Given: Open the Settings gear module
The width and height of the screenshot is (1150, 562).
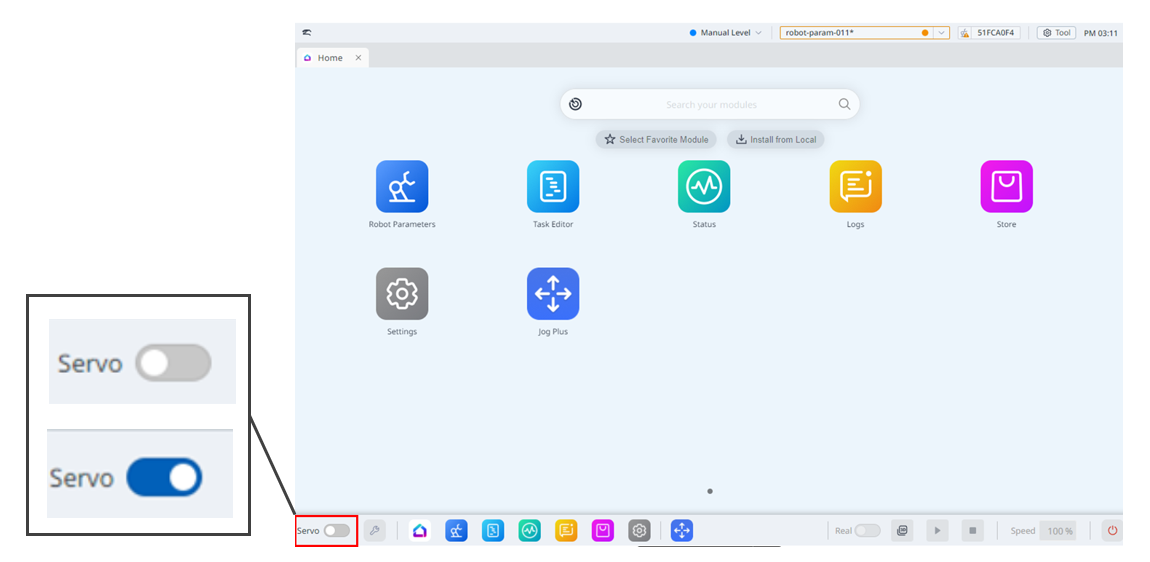Looking at the screenshot, I should pyautogui.click(x=402, y=294).
